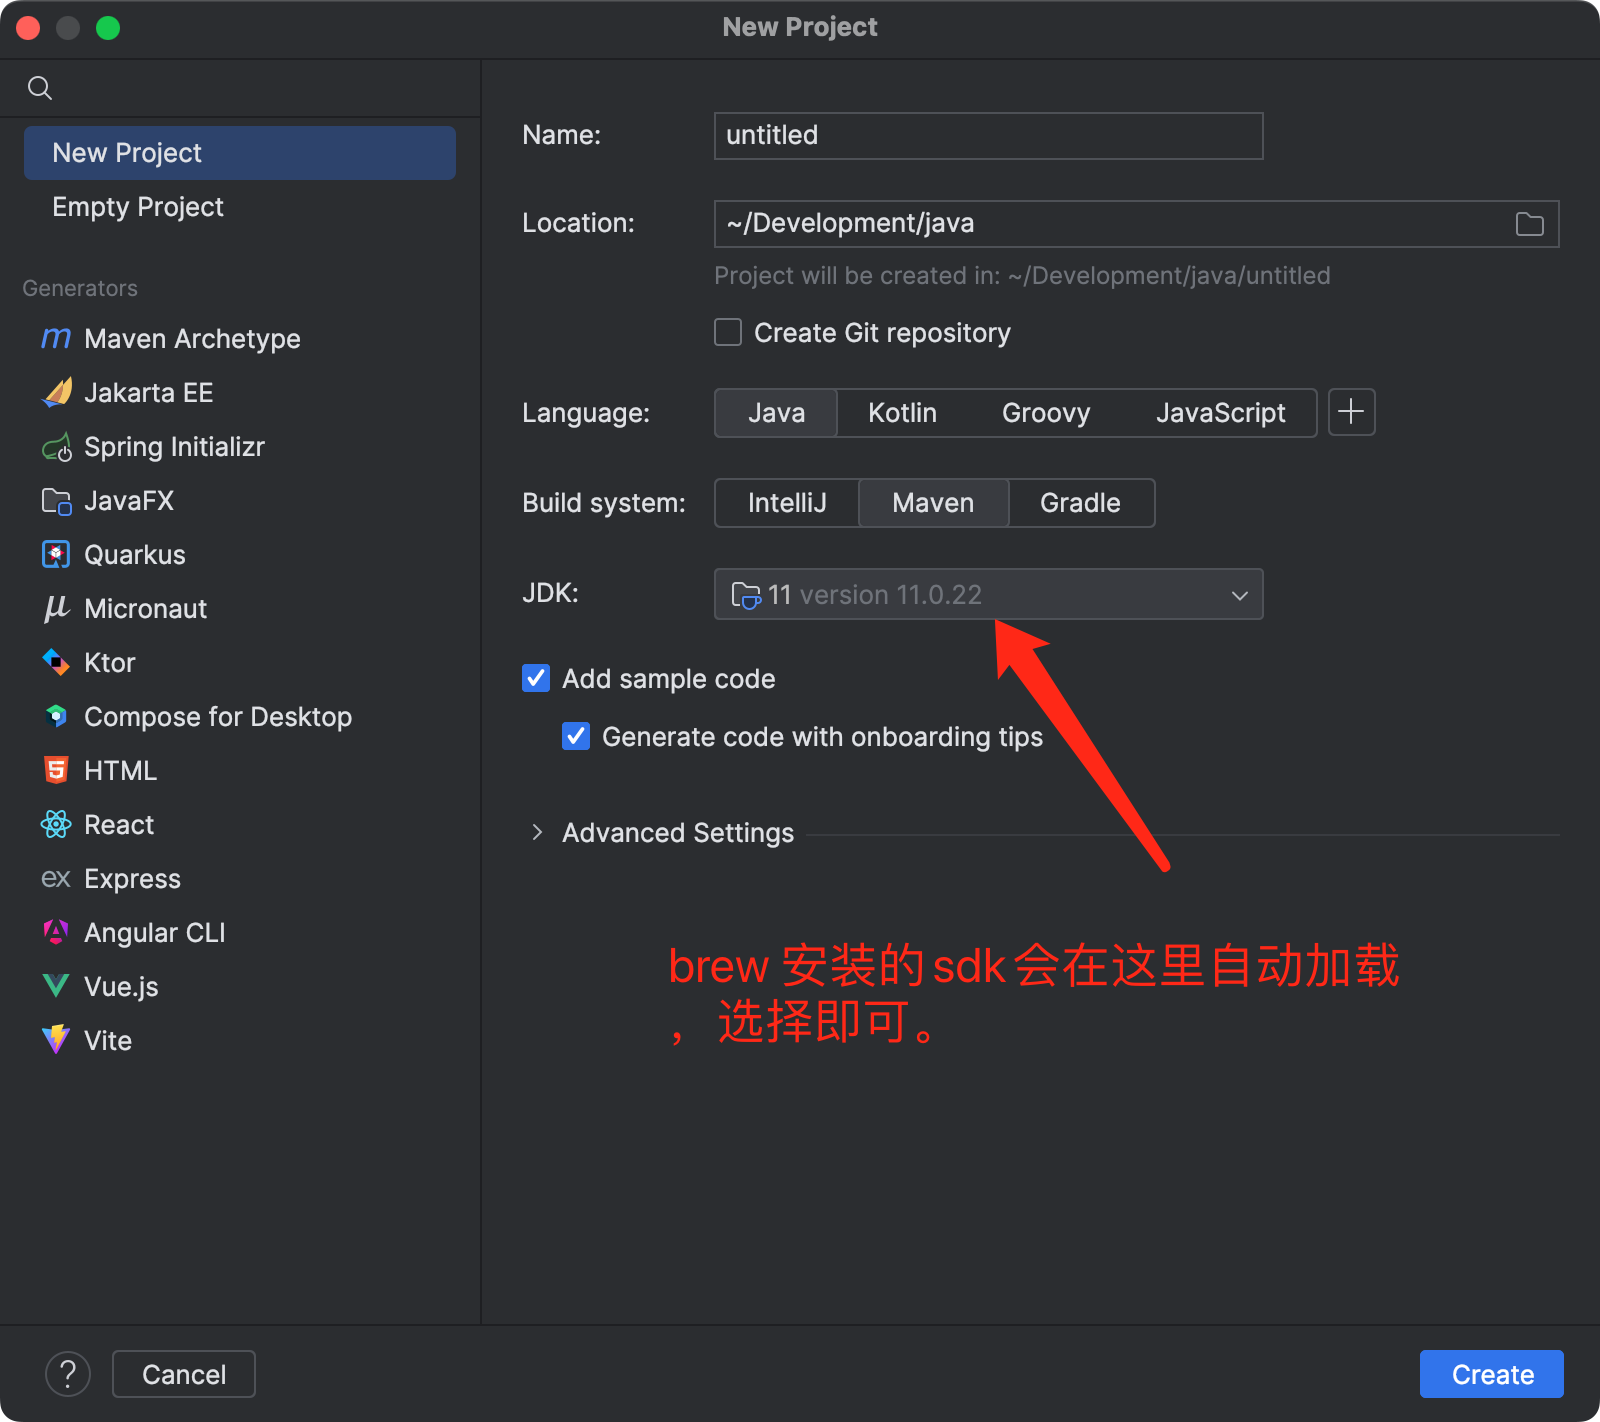
Task: Choose Java as the language
Action: tap(776, 413)
